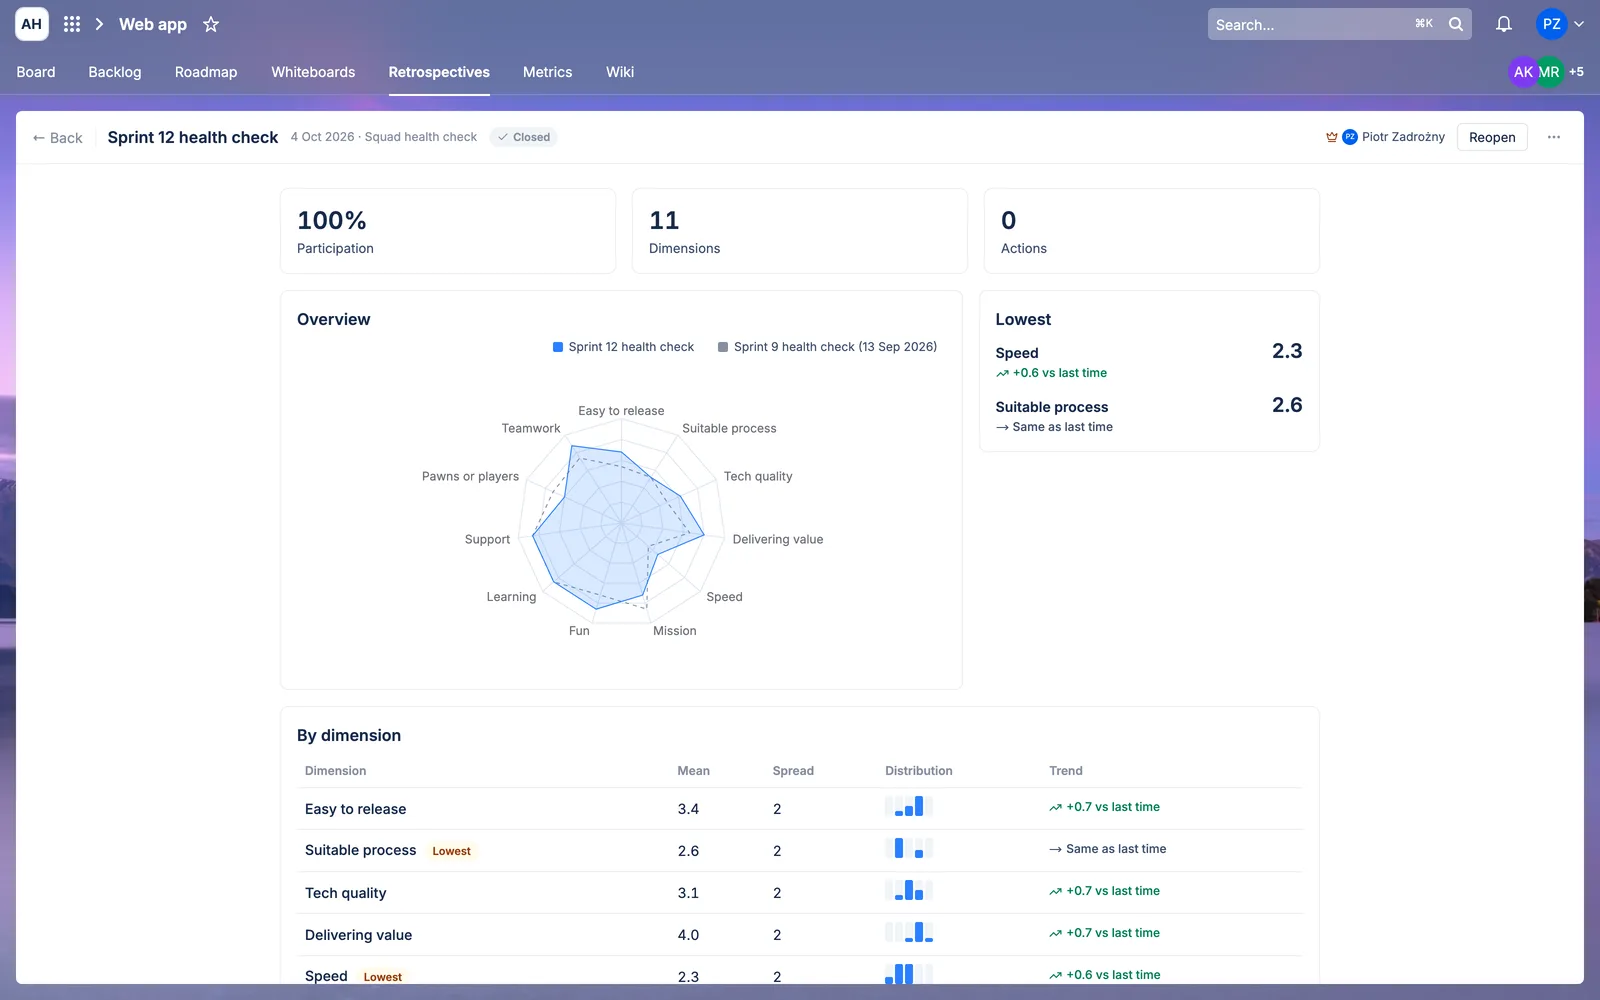Reopen the health check
This screenshot has height=1000, width=1600.
[x=1492, y=137]
